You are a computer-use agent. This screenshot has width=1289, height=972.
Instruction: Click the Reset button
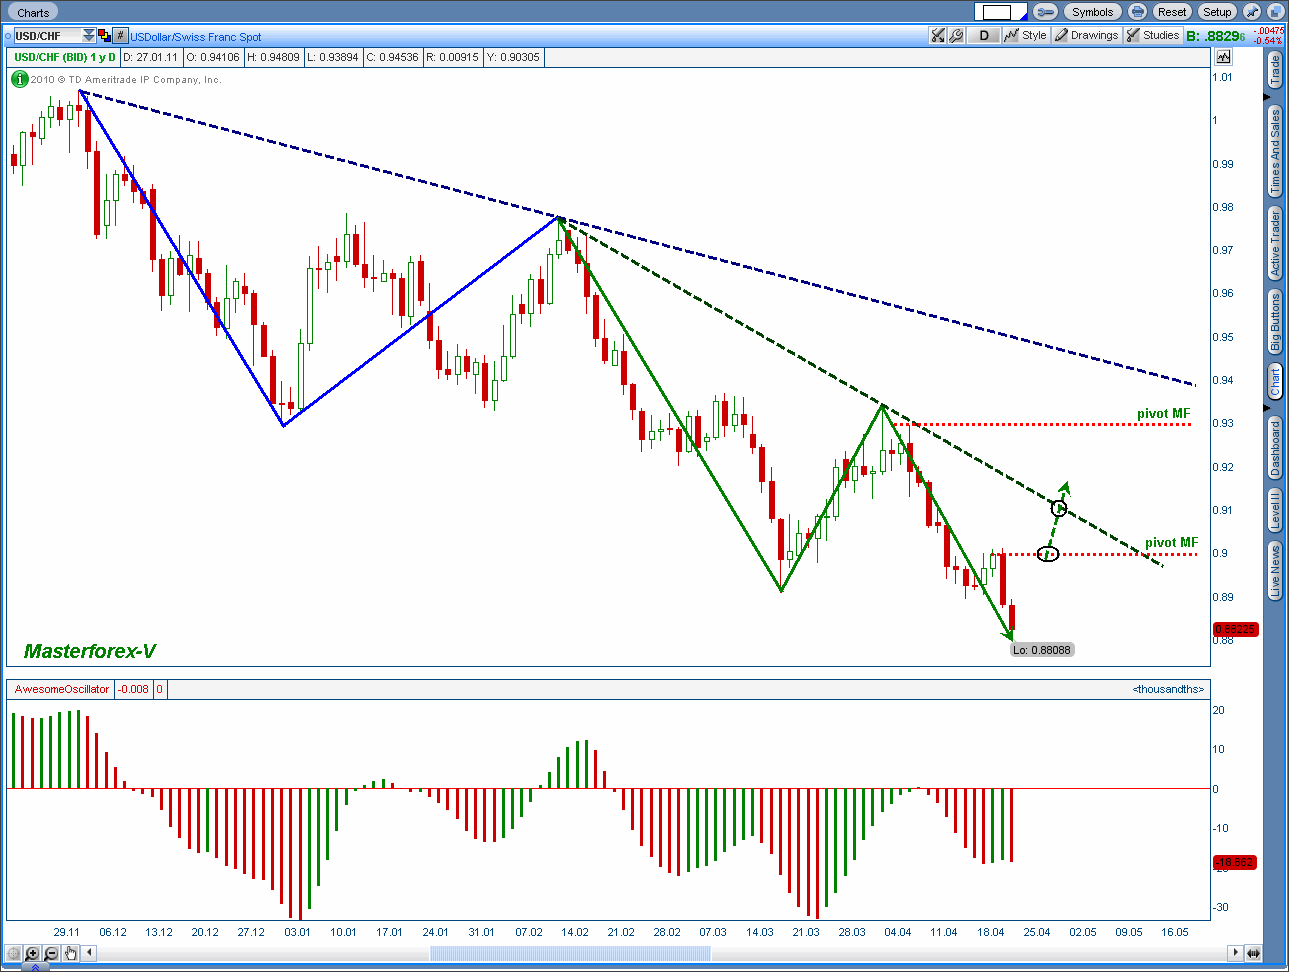click(x=1172, y=12)
